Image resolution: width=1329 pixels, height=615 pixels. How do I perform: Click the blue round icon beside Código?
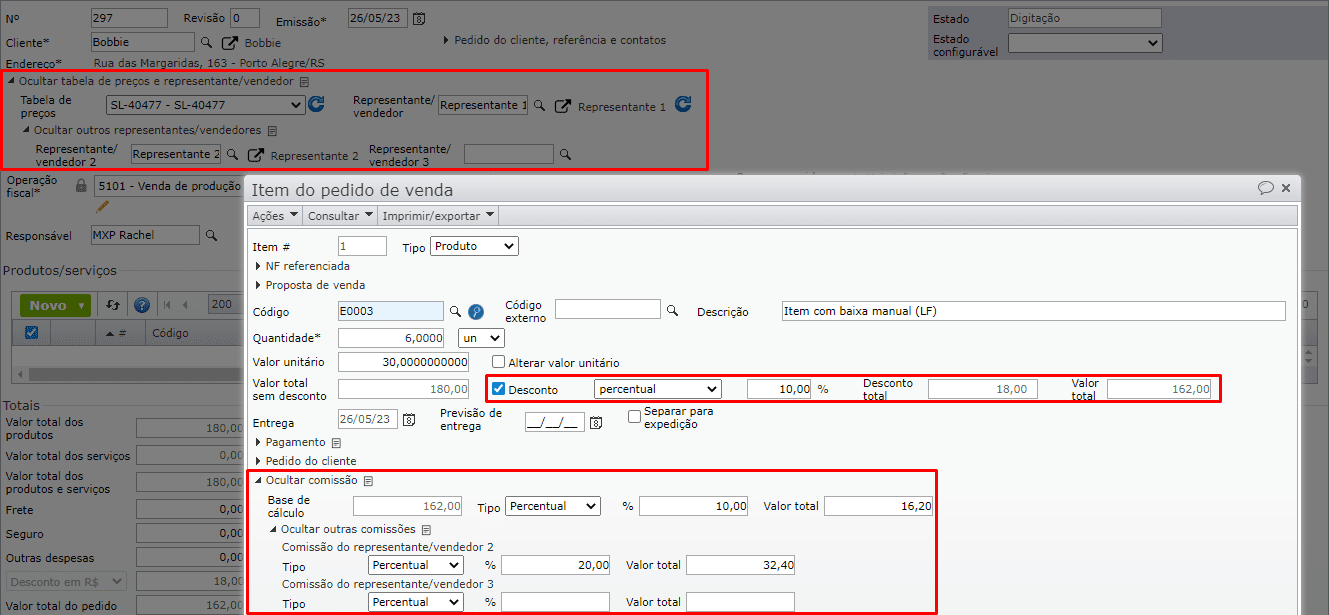(476, 312)
